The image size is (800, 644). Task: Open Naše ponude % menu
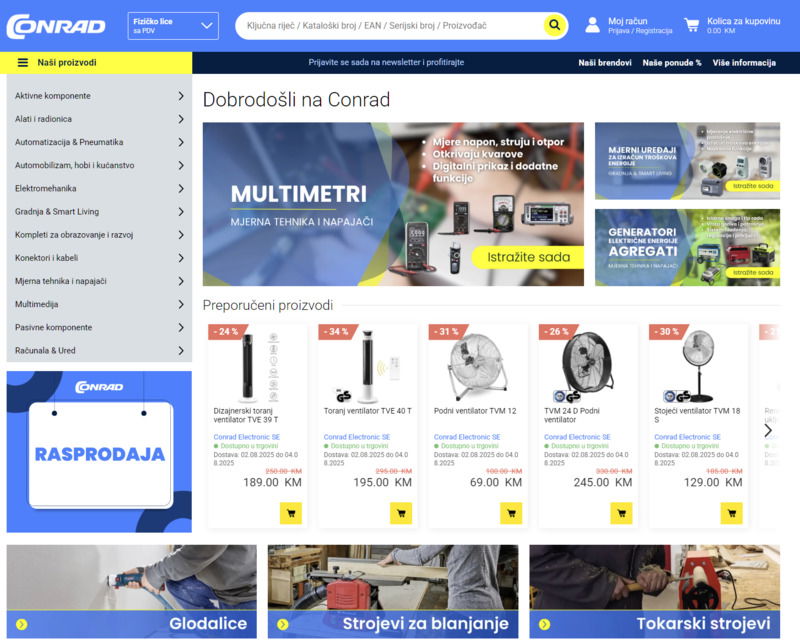coord(671,63)
